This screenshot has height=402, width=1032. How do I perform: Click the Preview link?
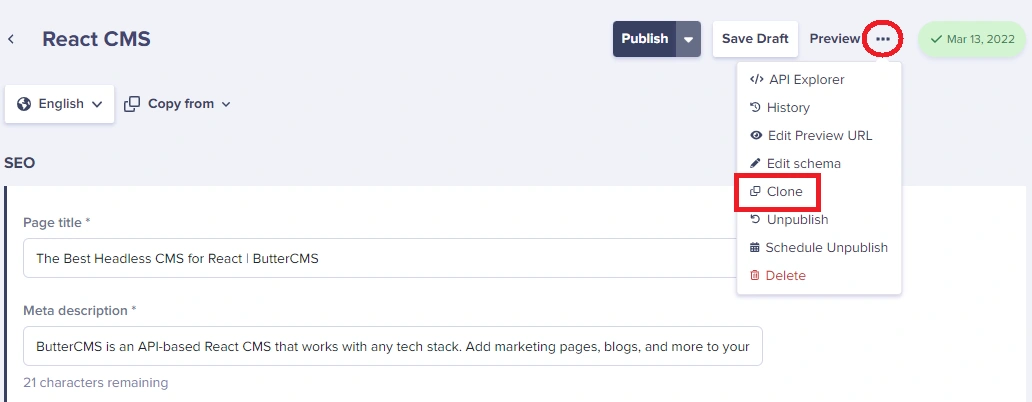[x=835, y=39]
